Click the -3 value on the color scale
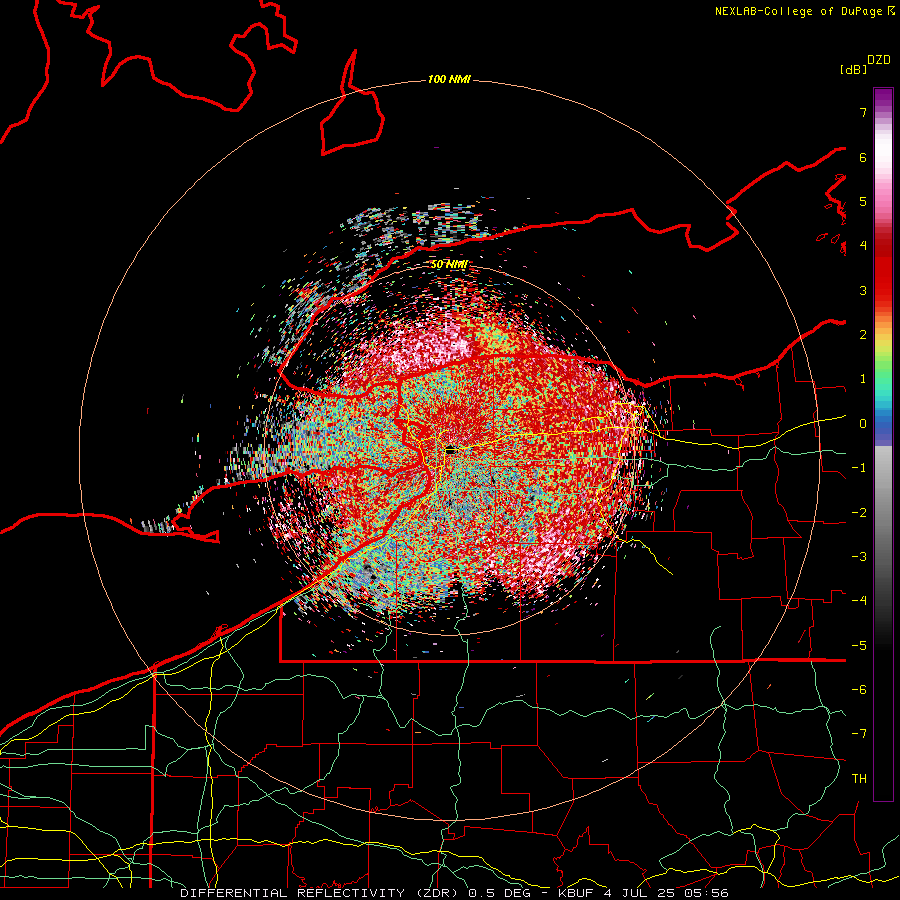The image size is (900, 900). tap(859, 556)
